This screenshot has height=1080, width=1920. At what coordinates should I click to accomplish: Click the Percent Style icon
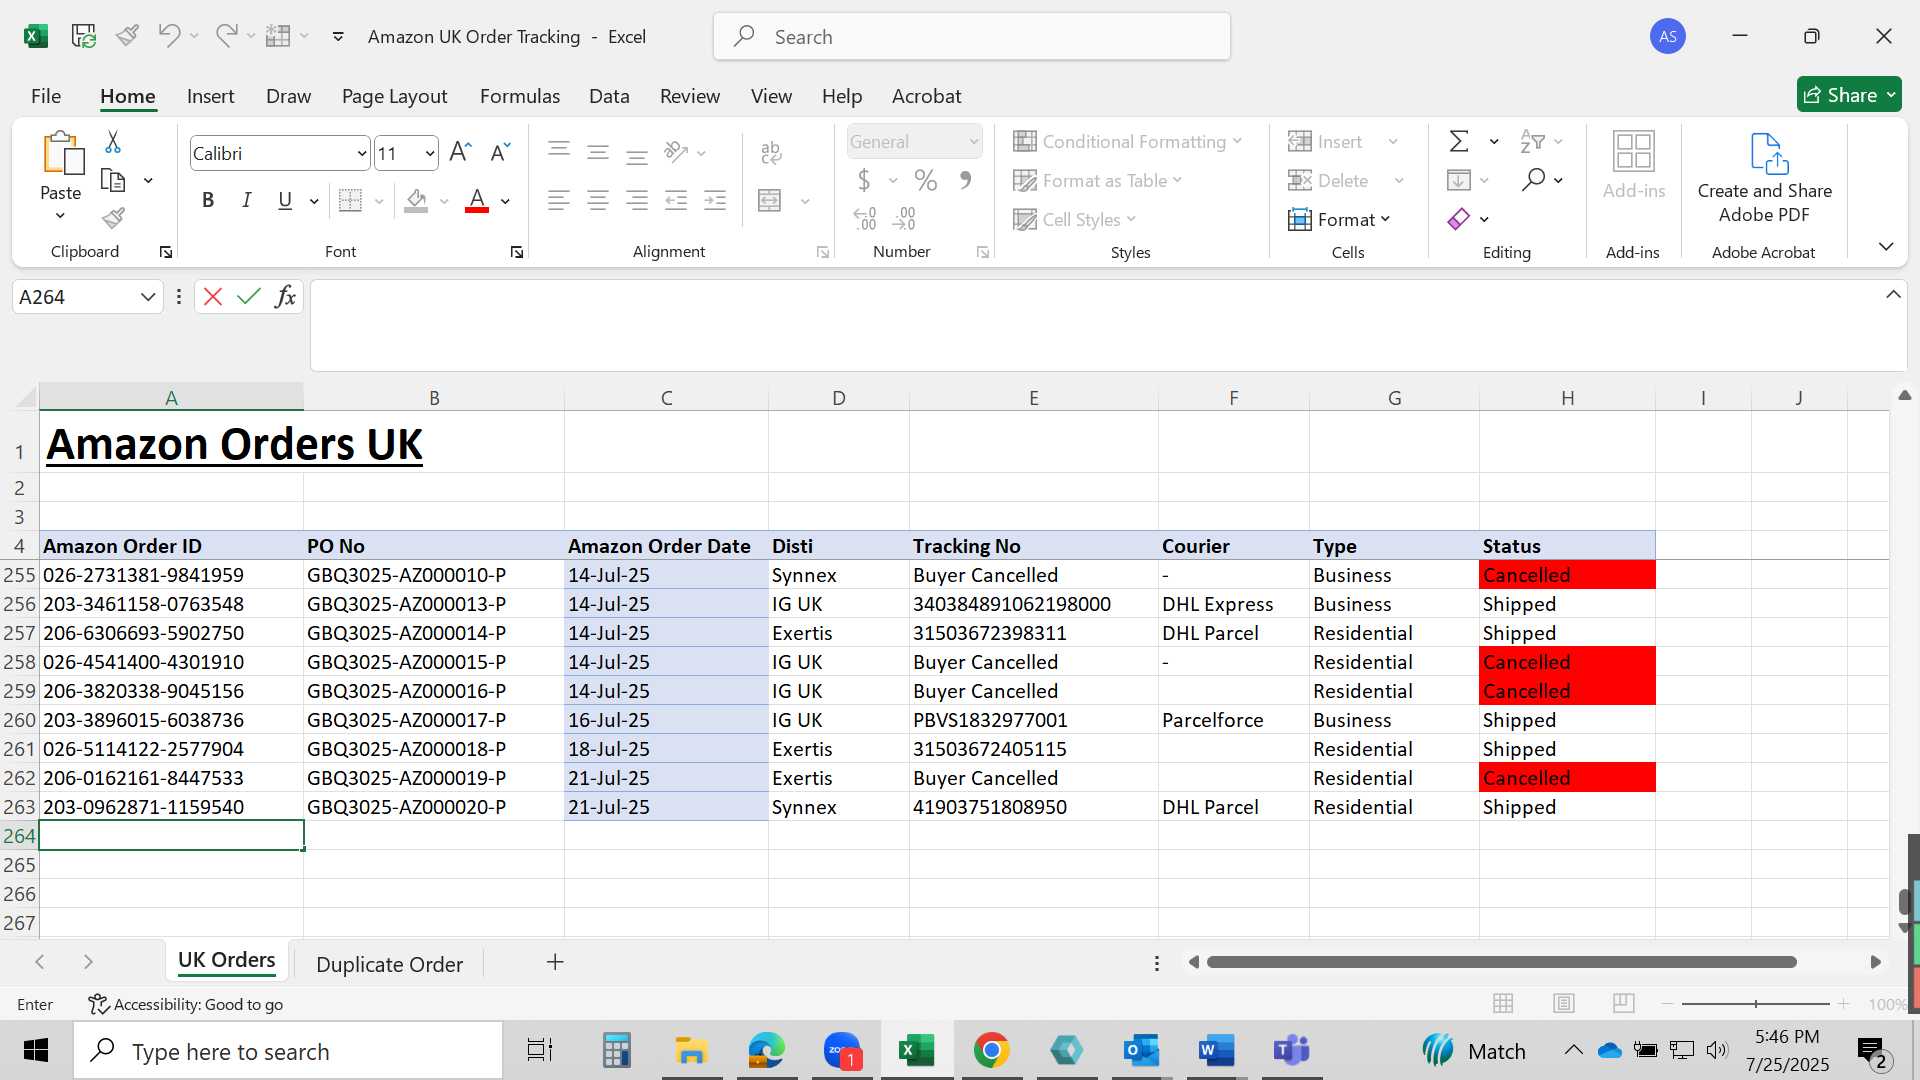click(x=926, y=180)
